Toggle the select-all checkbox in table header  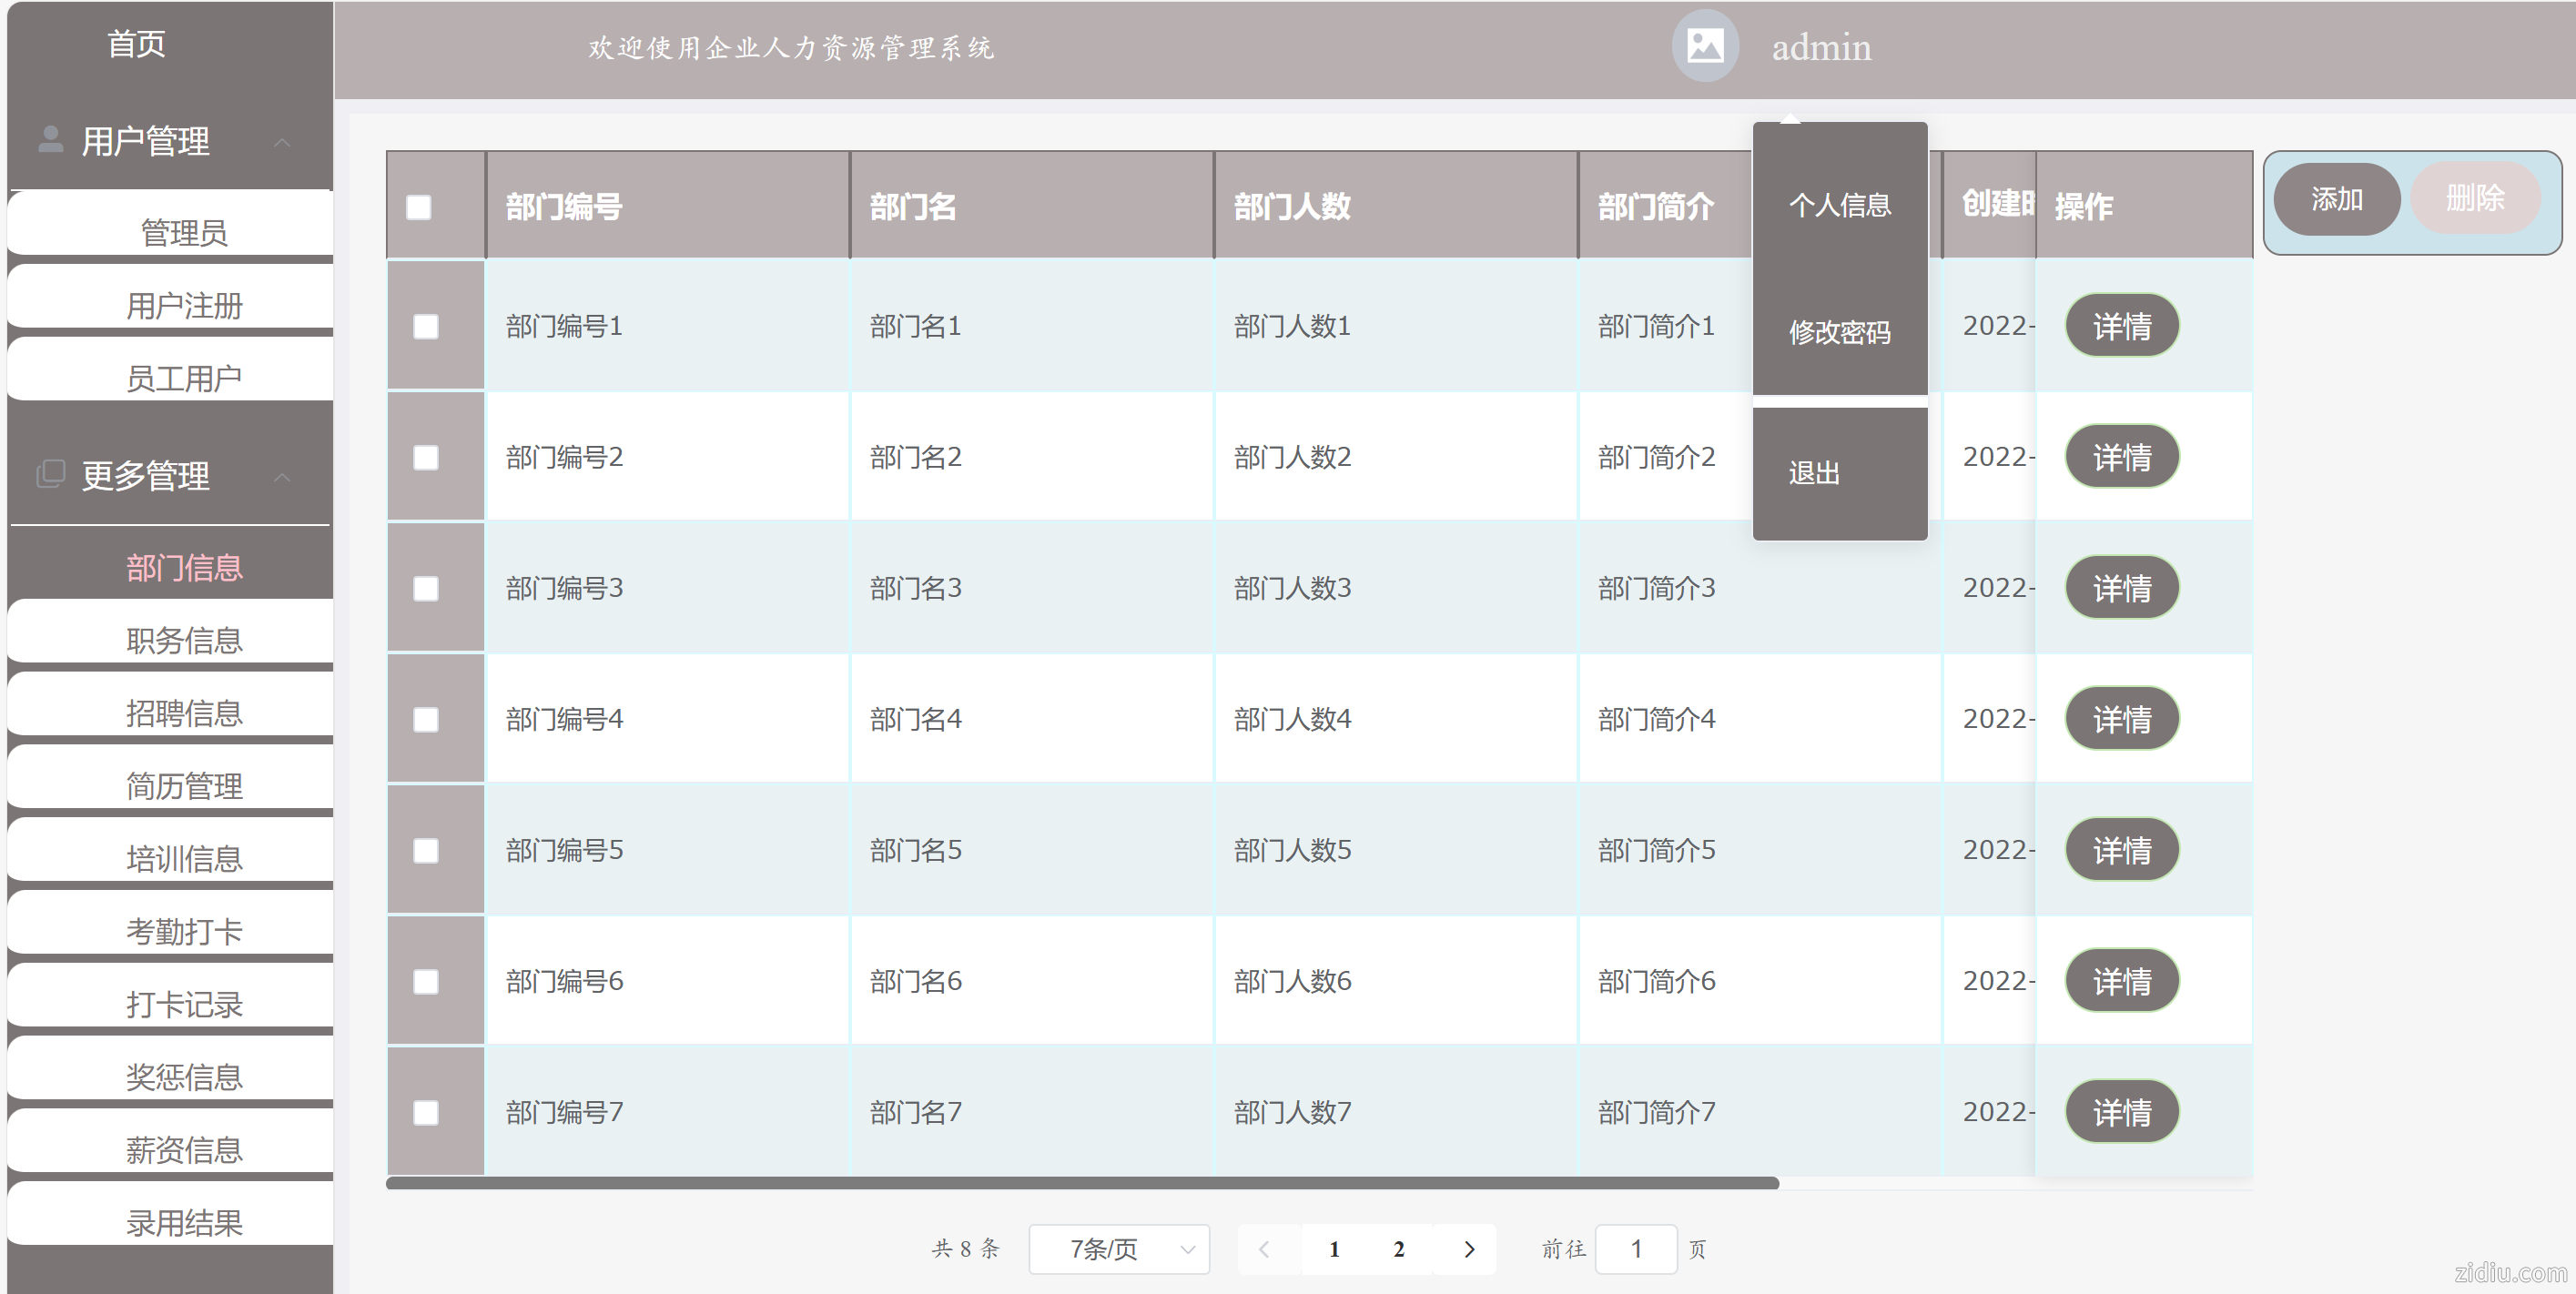420,207
